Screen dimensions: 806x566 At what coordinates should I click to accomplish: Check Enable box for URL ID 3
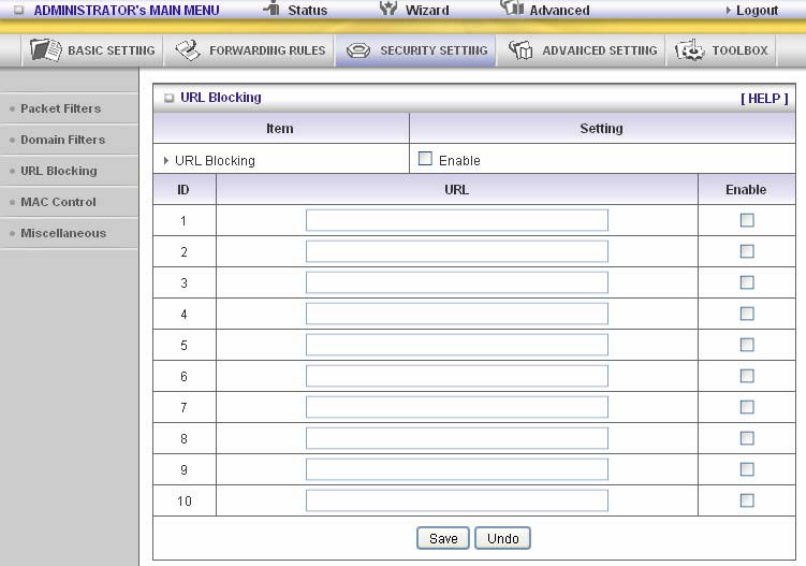tap(747, 282)
